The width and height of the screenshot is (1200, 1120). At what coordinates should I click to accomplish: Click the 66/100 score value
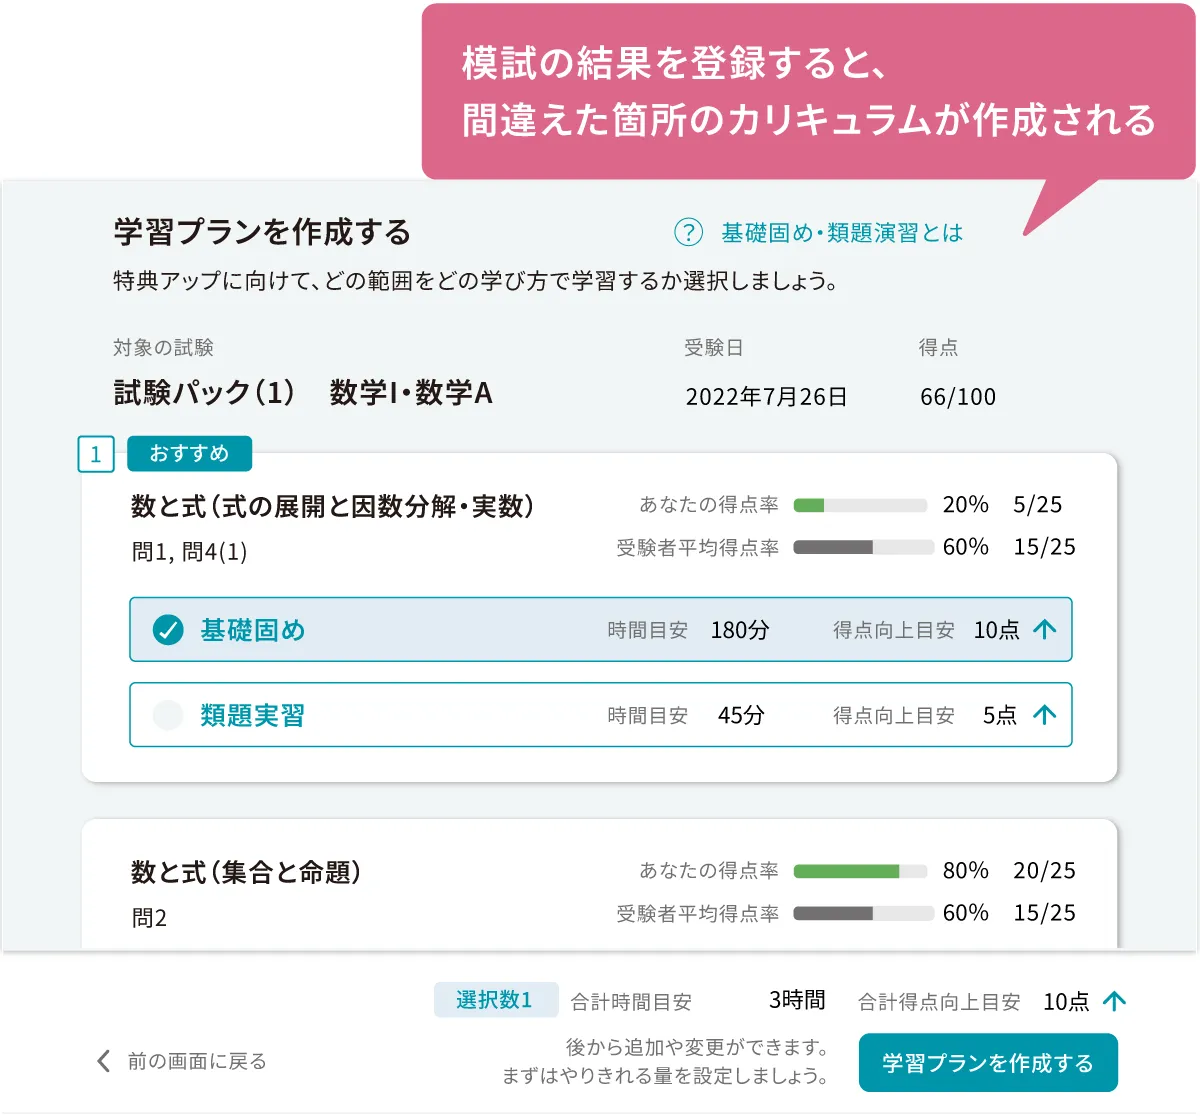[960, 396]
